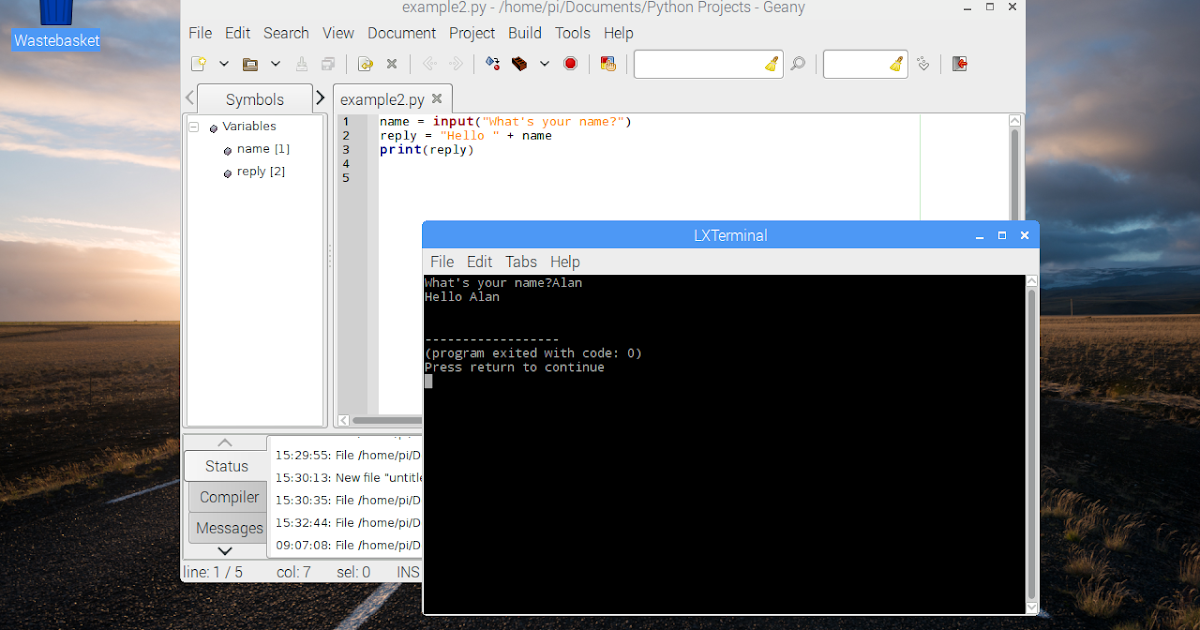Click the Save file toolbar icon
The image size is (1200, 630).
[x=302, y=64]
